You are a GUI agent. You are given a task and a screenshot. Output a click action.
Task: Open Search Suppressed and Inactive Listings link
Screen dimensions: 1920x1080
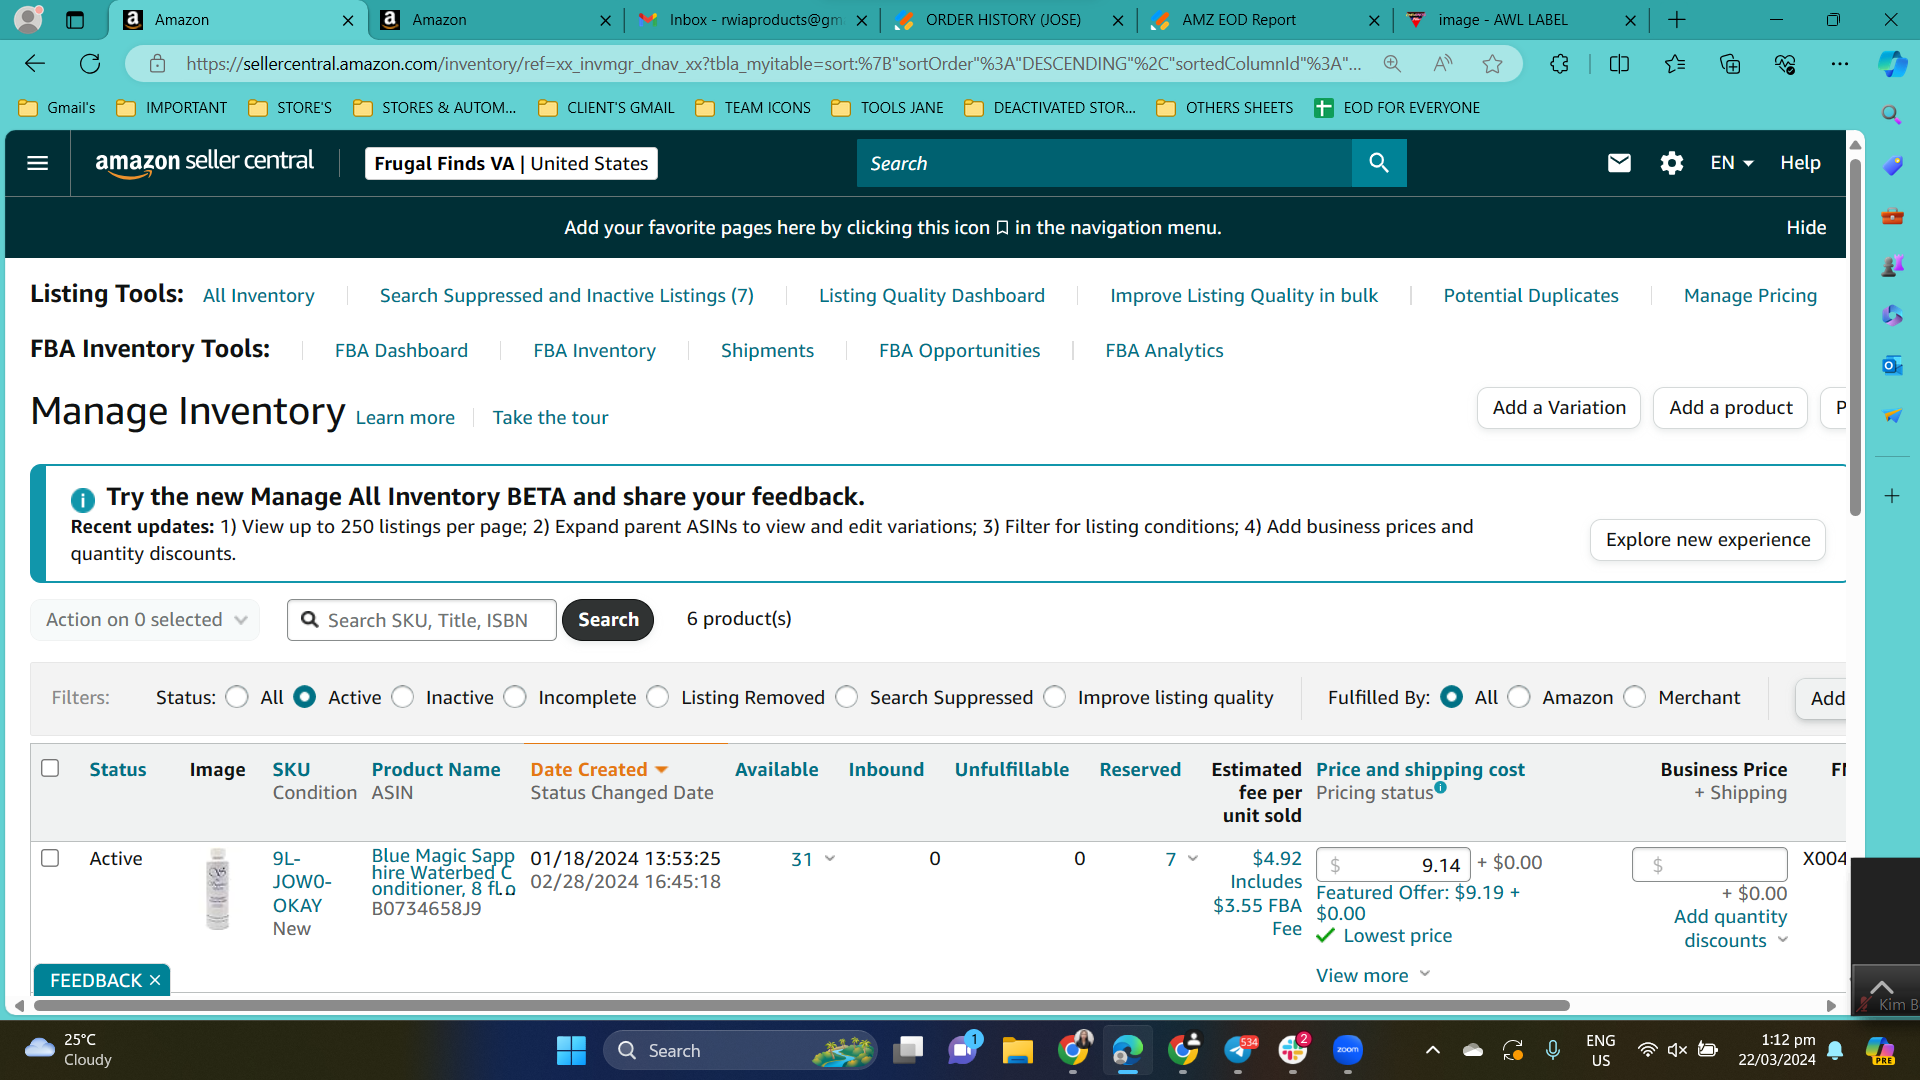click(x=567, y=295)
